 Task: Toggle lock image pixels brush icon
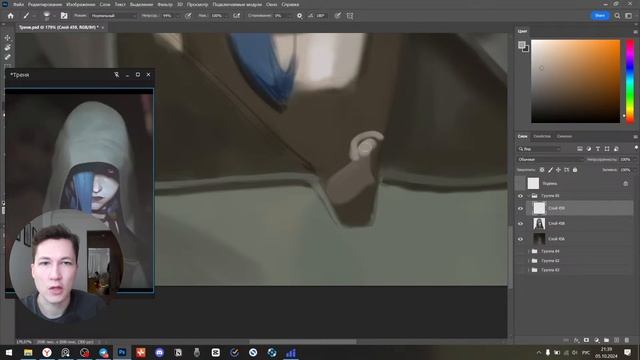point(550,170)
